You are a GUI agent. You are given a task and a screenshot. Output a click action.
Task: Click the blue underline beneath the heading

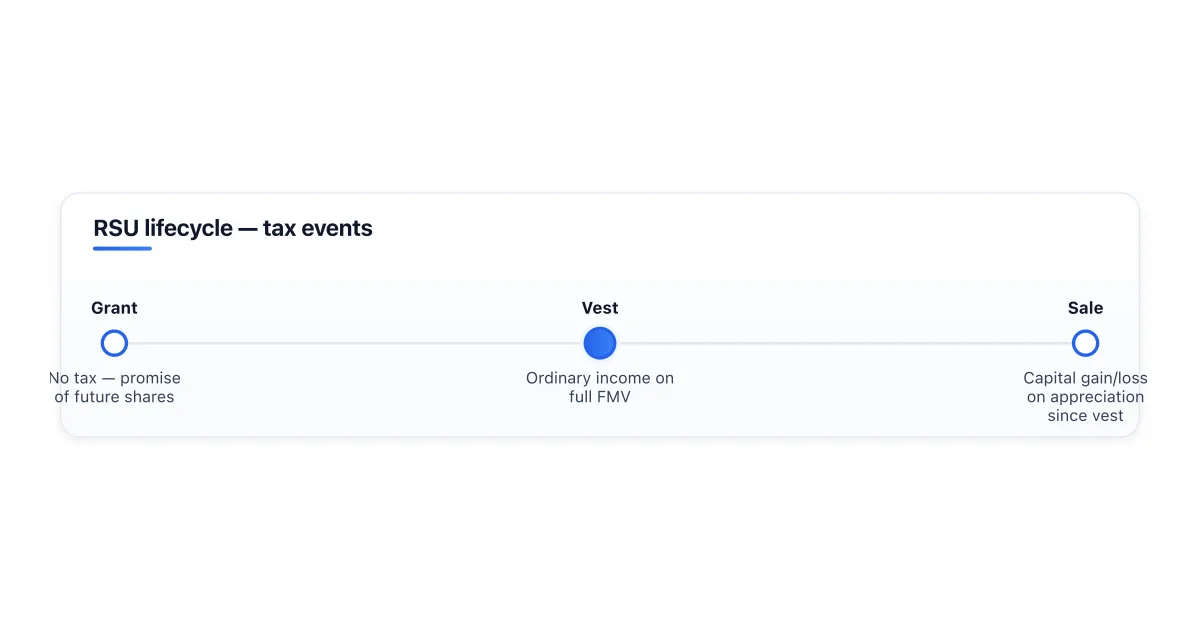click(x=122, y=248)
